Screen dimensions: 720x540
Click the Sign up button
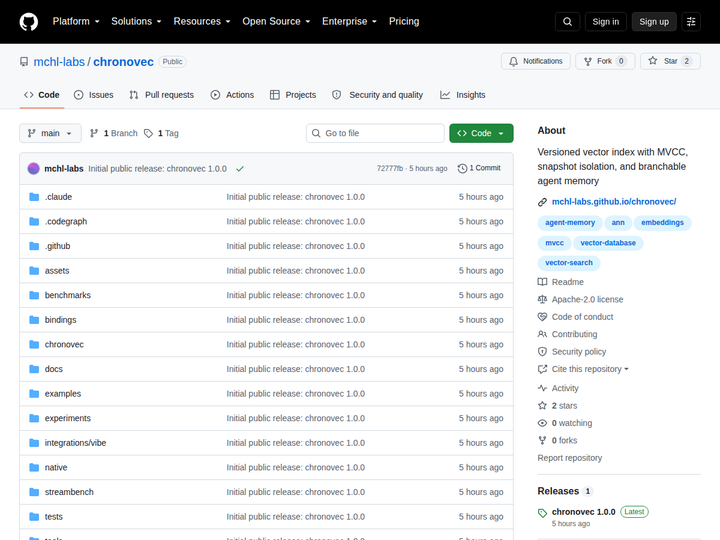pos(654,22)
